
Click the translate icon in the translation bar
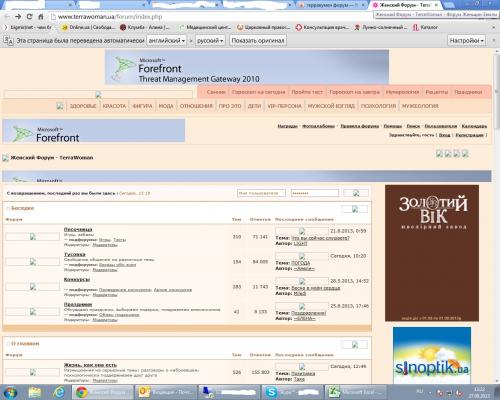(8, 40)
